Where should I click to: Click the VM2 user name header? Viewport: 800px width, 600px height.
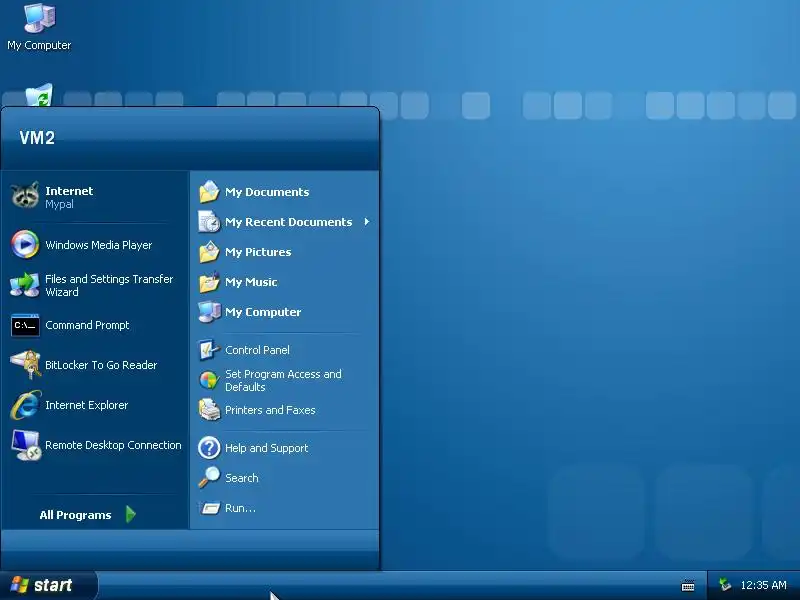[x=37, y=138]
